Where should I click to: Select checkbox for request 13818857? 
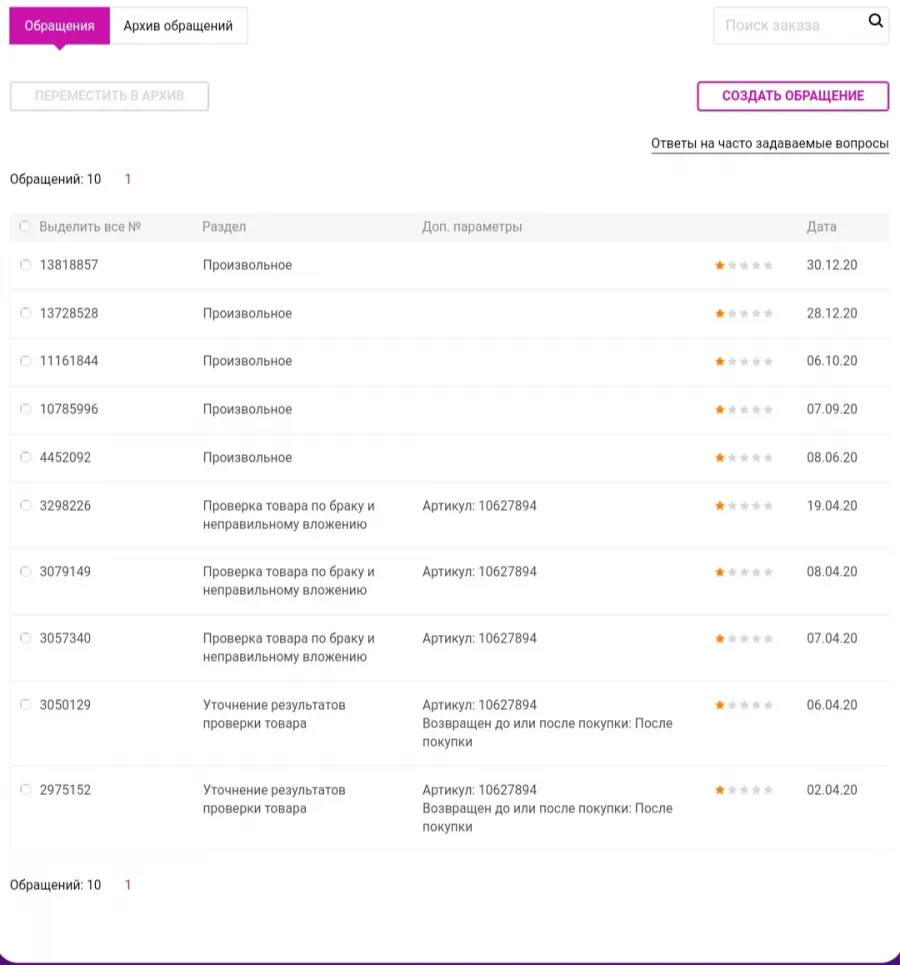point(25,265)
